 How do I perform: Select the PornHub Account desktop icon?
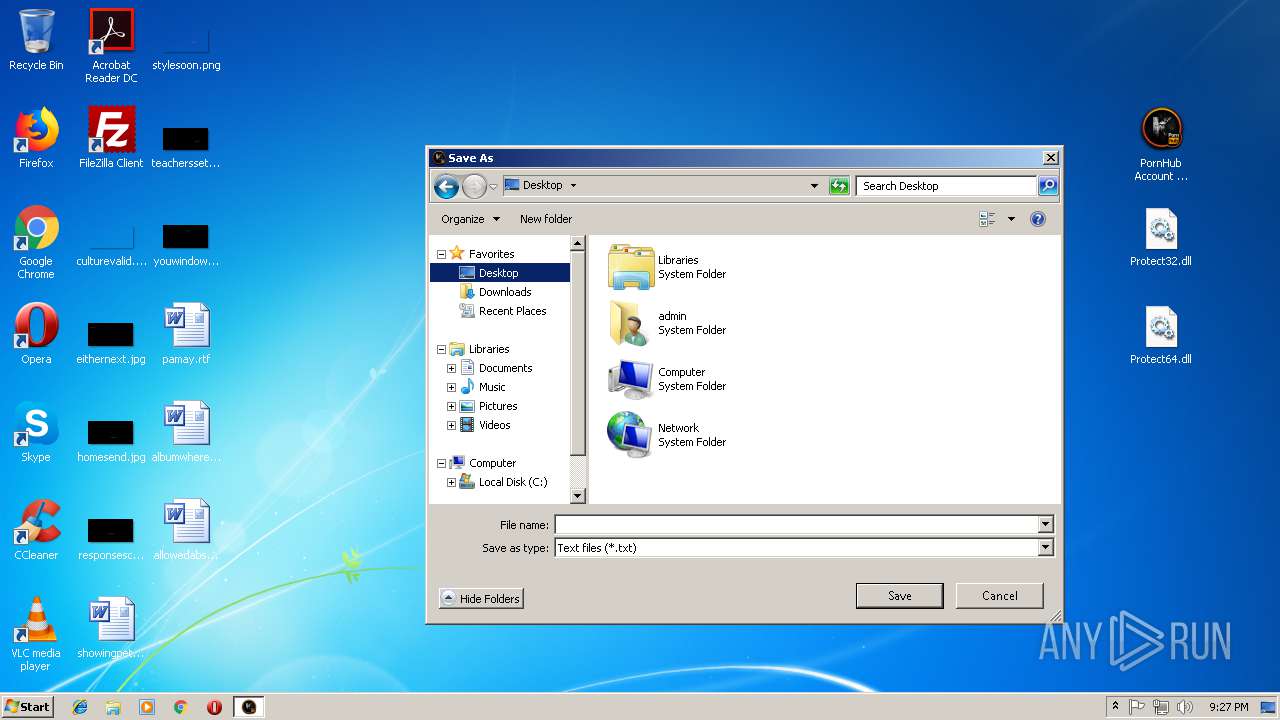tap(1161, 146)
